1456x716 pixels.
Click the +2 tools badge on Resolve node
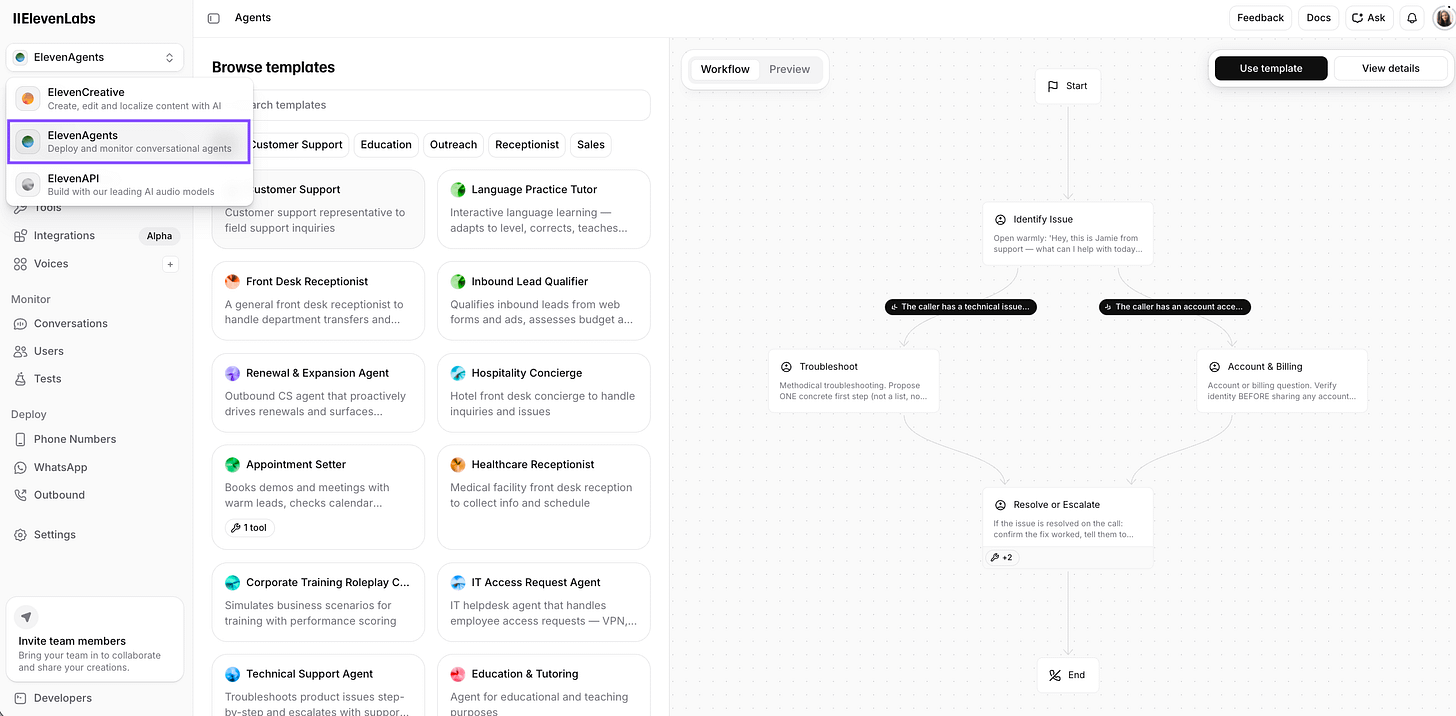(1001, 558)
